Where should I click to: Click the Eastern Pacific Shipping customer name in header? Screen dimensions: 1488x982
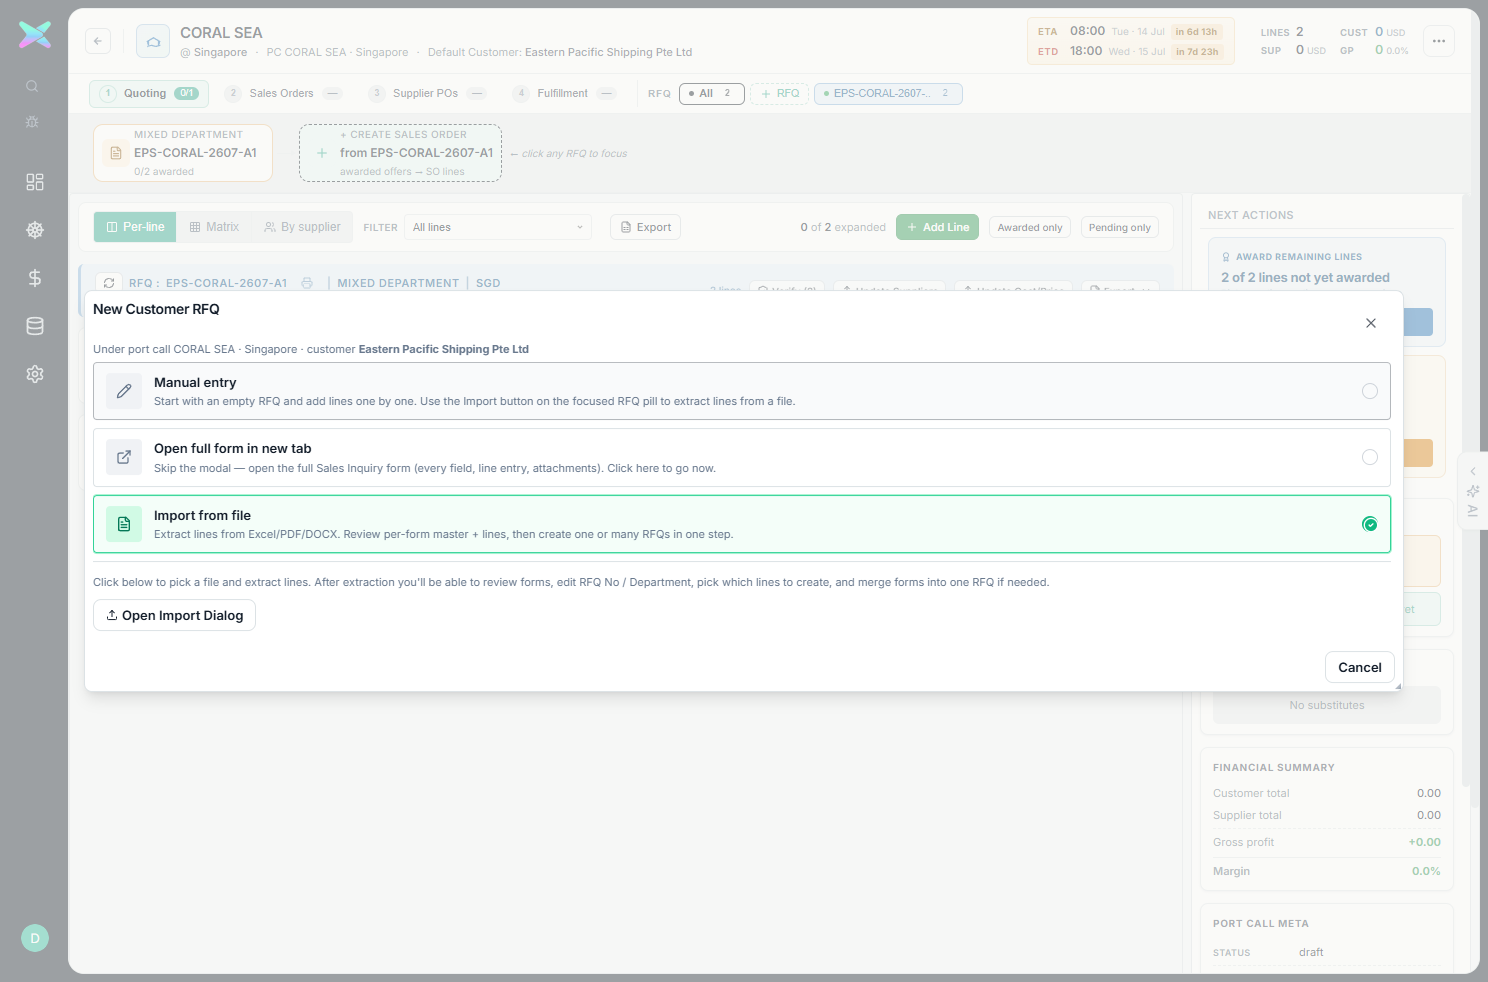pyautogui.click(x=608, y=52)
